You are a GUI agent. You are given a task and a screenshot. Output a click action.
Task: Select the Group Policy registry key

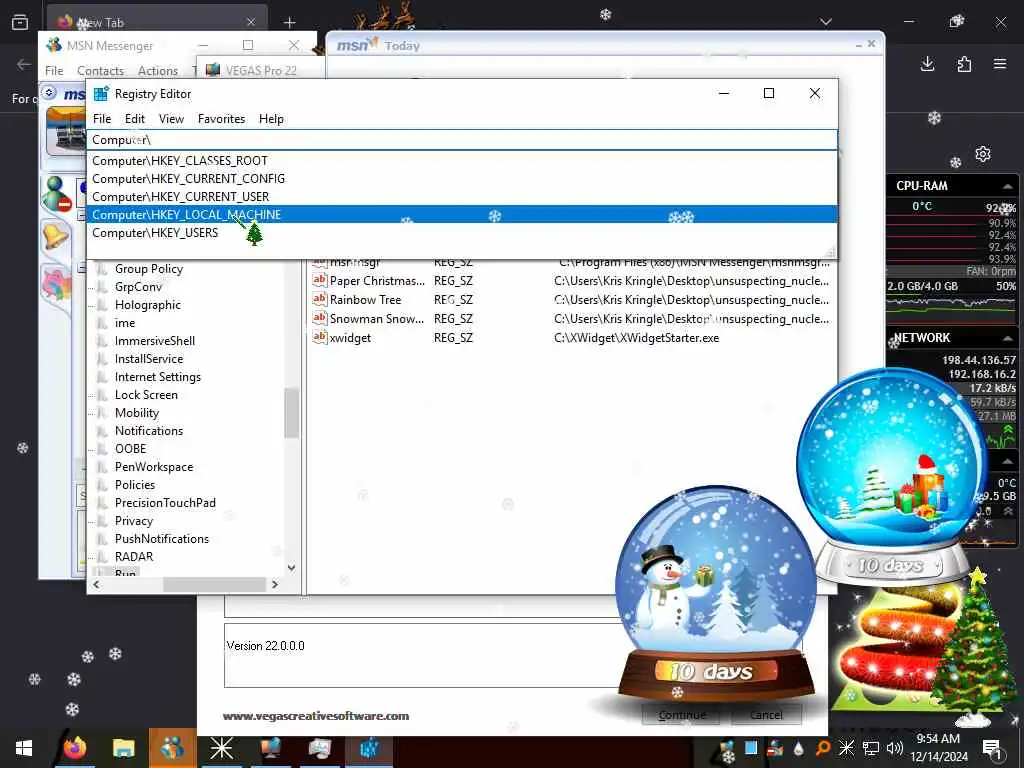(x=149, y=269)
